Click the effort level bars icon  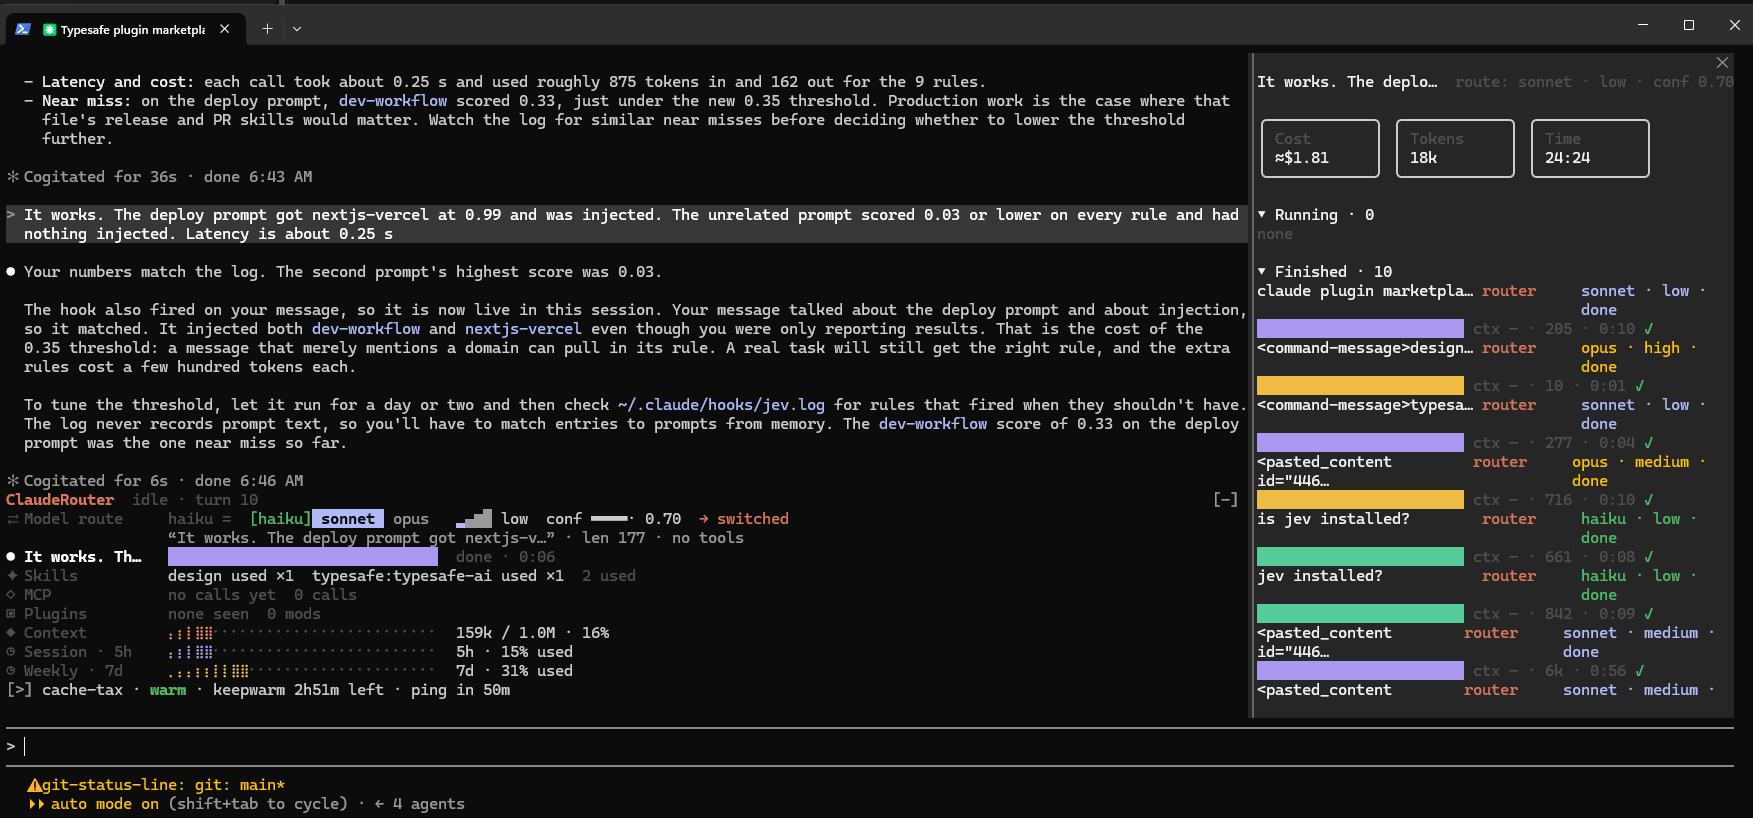(x=474, y=518)
